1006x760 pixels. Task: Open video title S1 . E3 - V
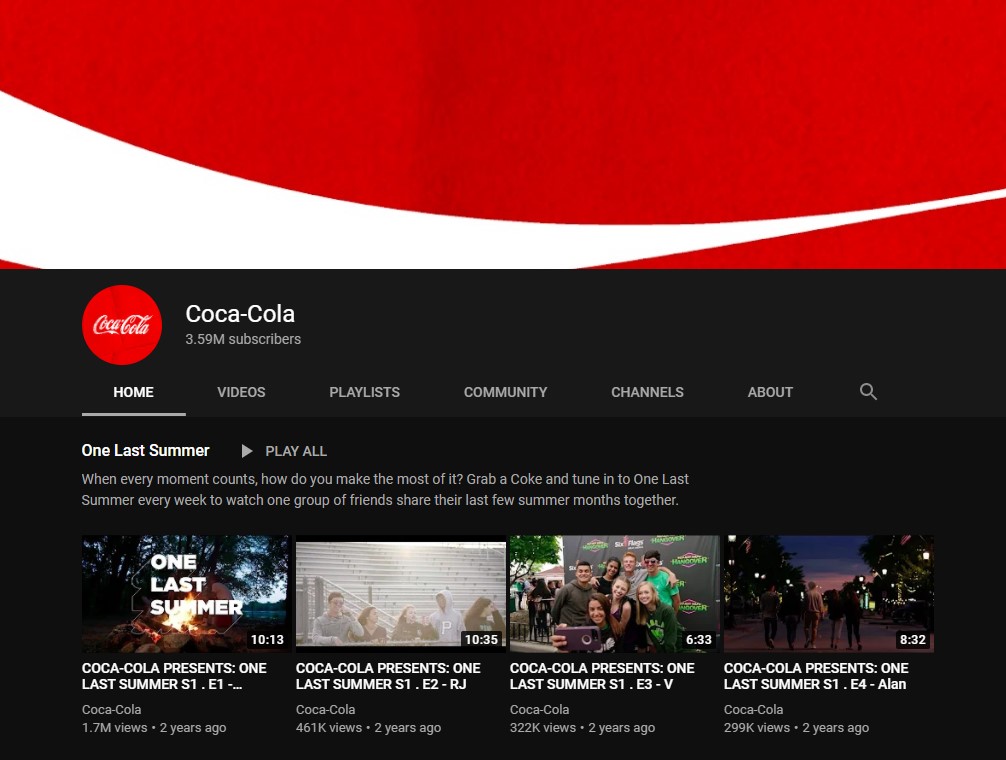pos(602,676)
